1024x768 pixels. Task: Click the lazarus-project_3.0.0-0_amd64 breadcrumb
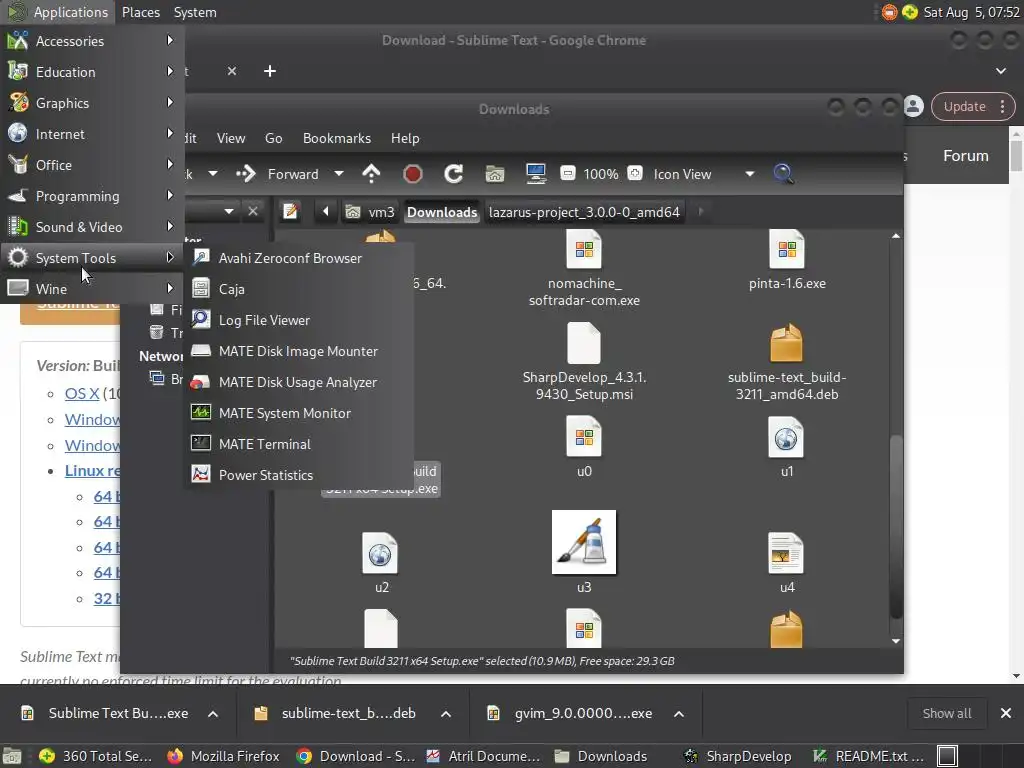(584, 212)
